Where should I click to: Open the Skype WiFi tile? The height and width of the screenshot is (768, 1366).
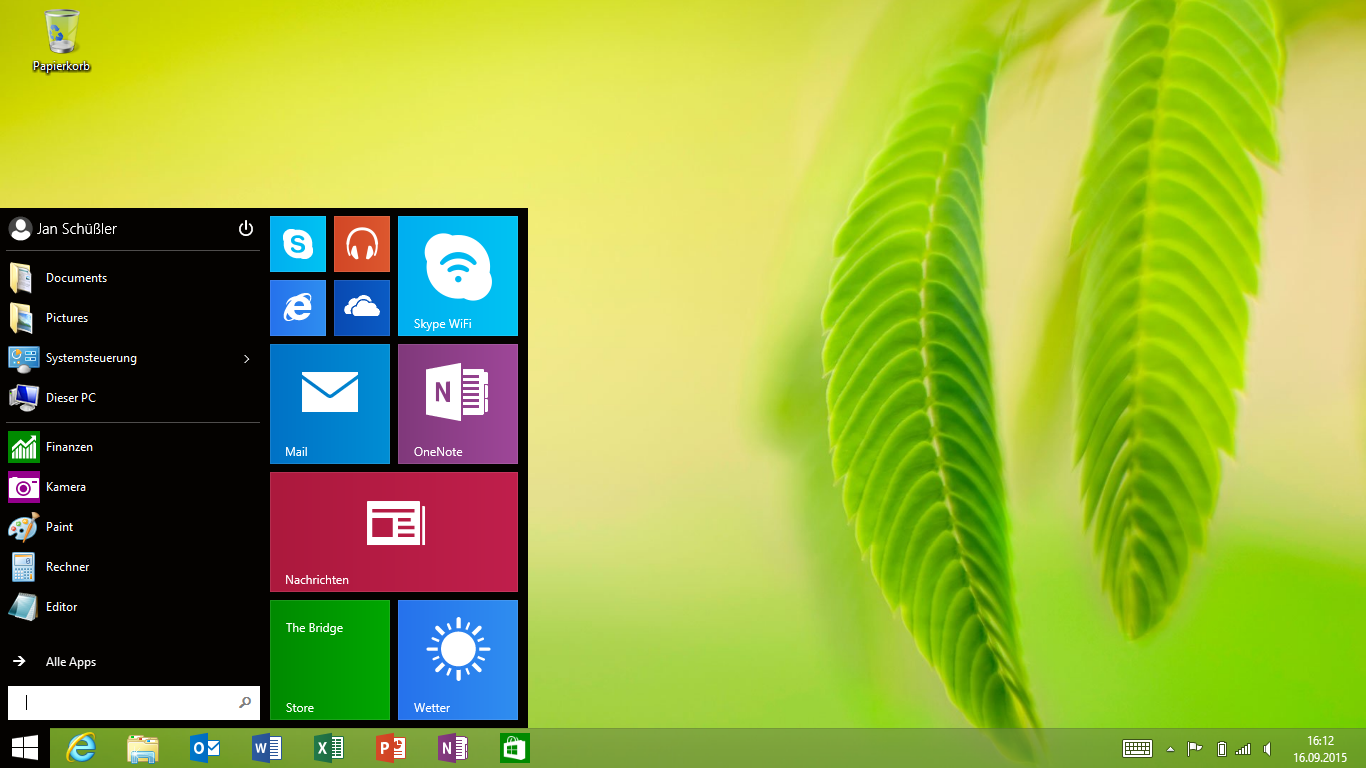458,276
